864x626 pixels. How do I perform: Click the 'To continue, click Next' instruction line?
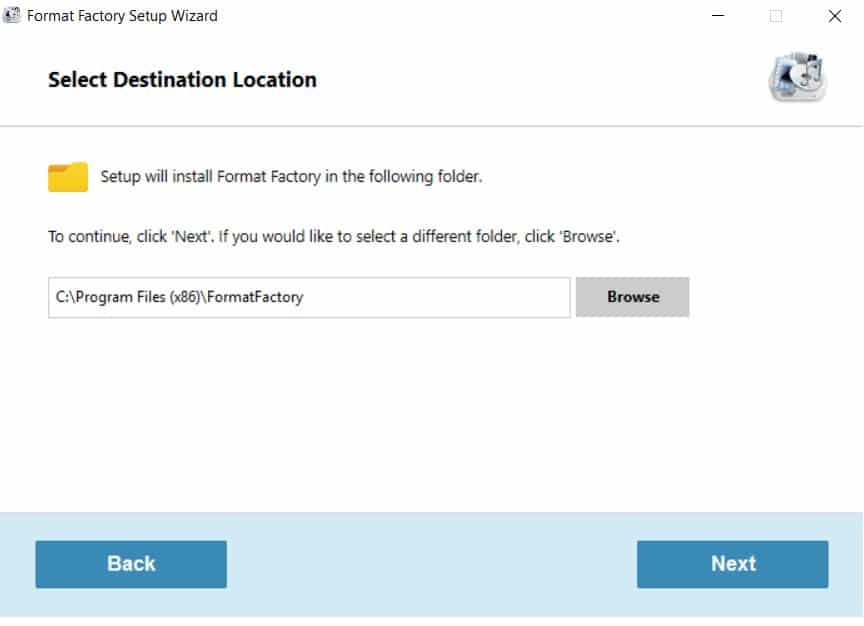(334, 237)
